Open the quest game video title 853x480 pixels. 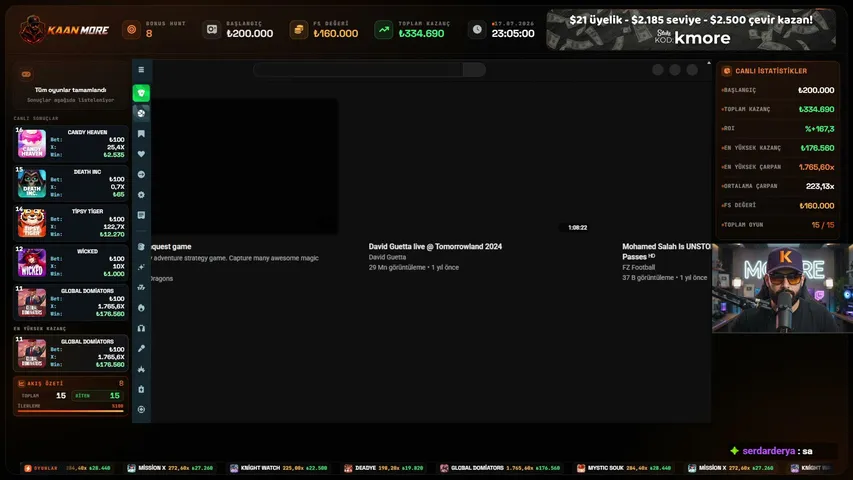(171, 247)
